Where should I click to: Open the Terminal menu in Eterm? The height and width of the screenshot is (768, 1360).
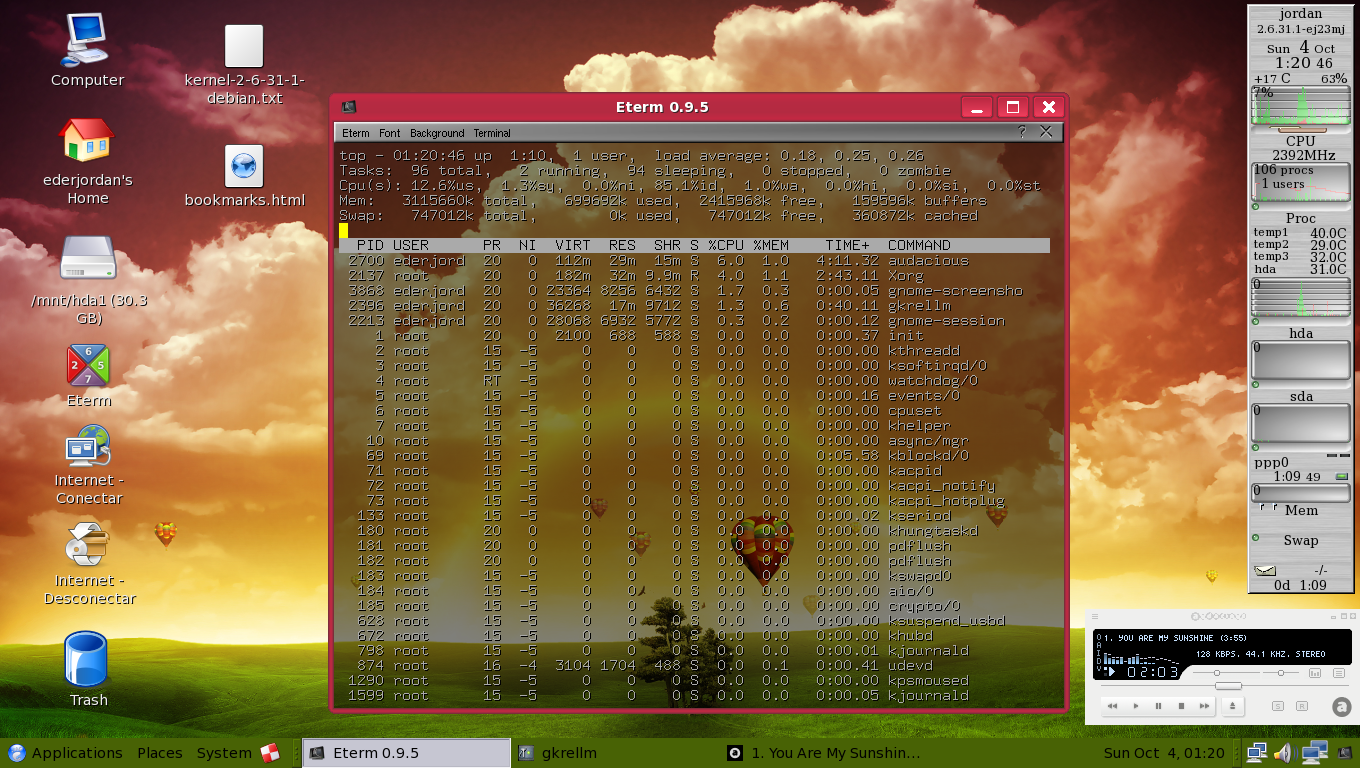pos(492,133)
